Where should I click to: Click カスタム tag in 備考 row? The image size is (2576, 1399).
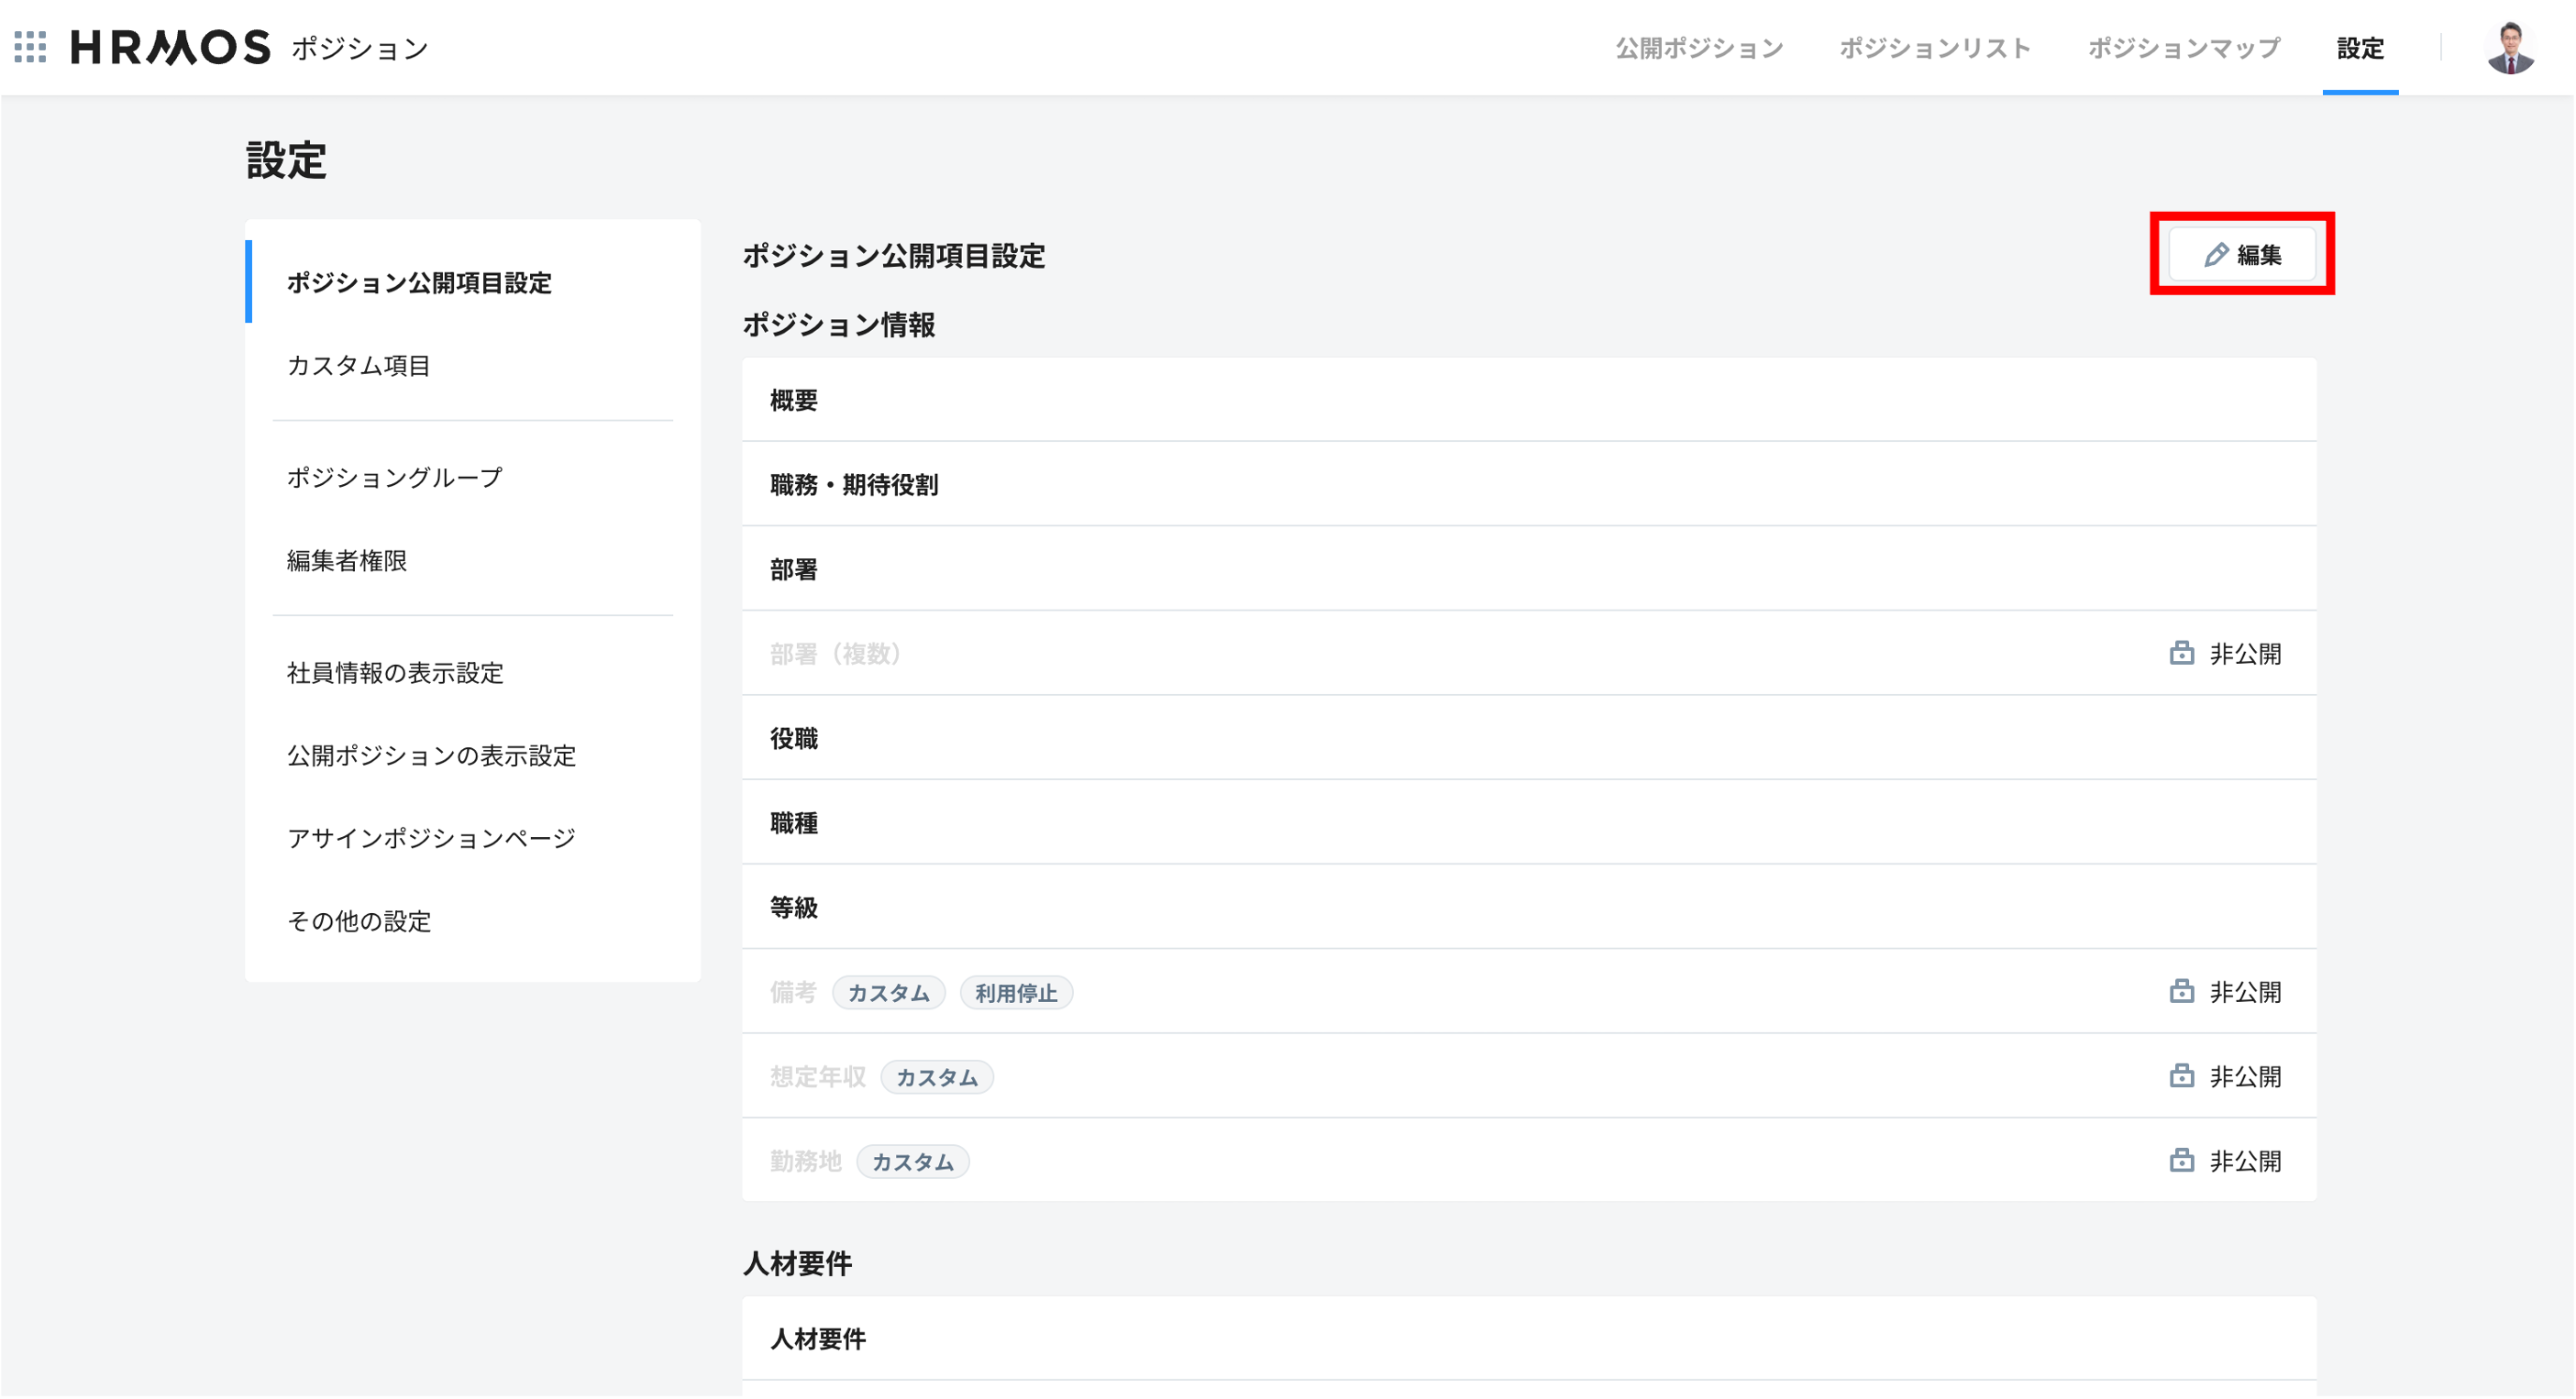[x=889, y=994]
